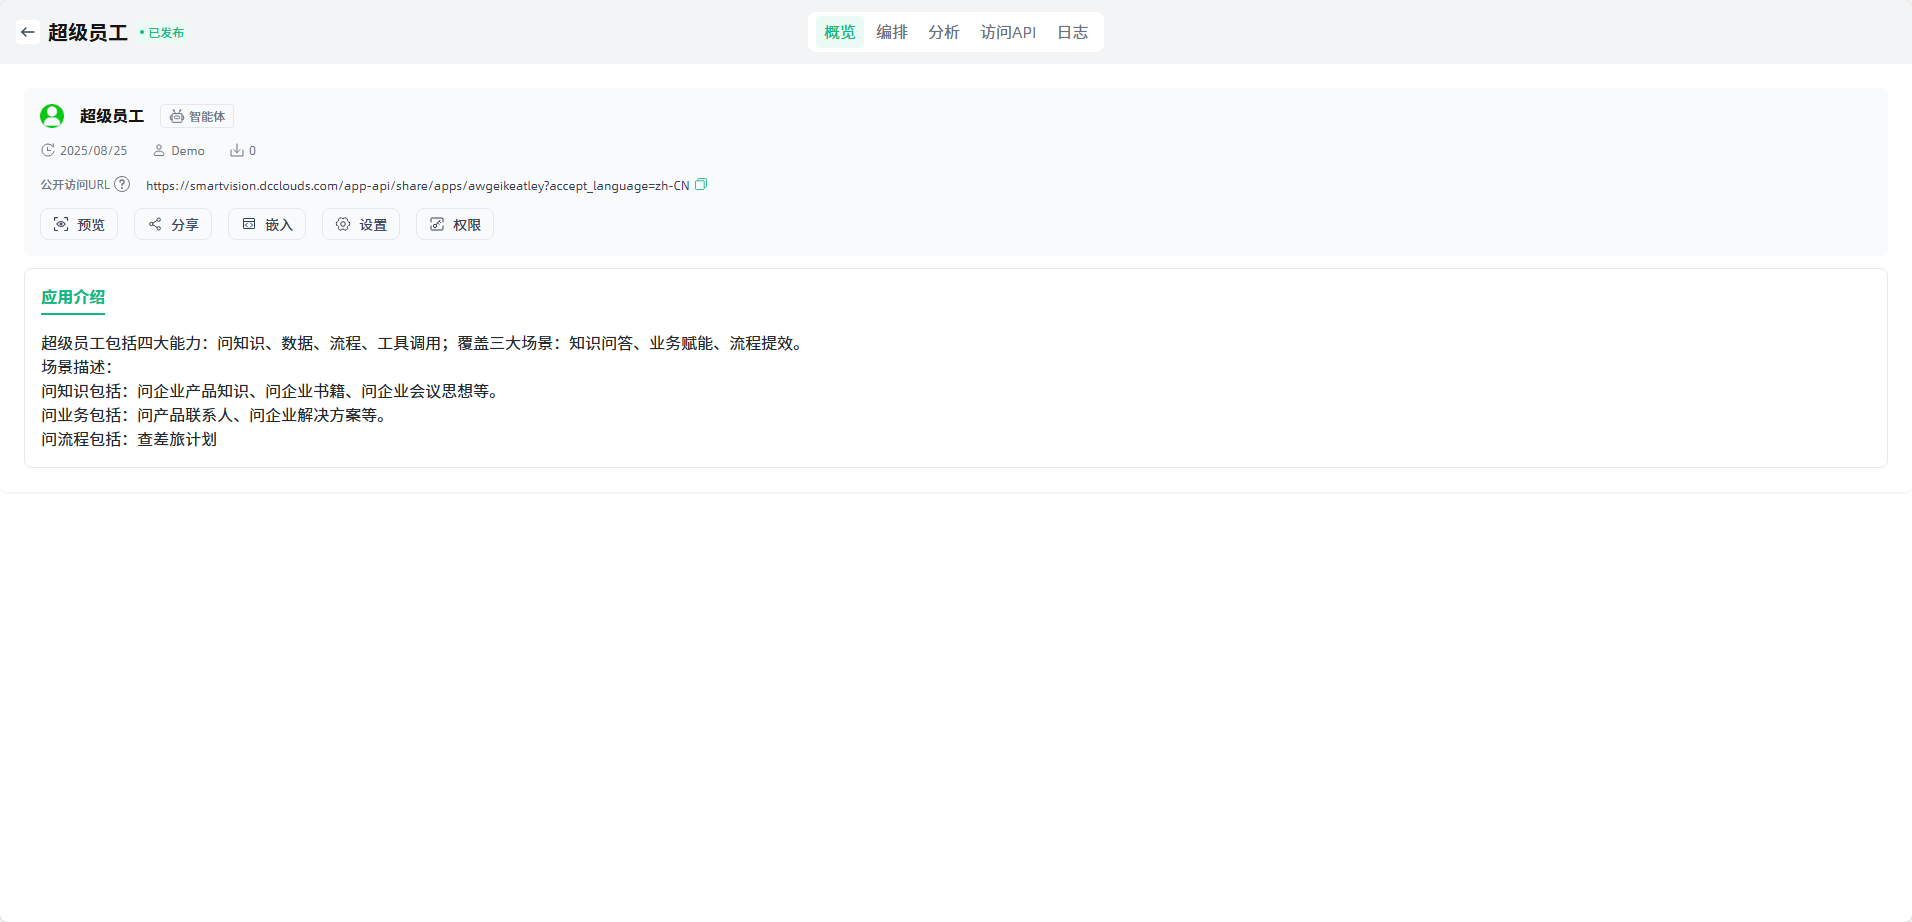Select the 访问API tab
The width and height of the screenshot is (1912, 922).
point(1007,32)
